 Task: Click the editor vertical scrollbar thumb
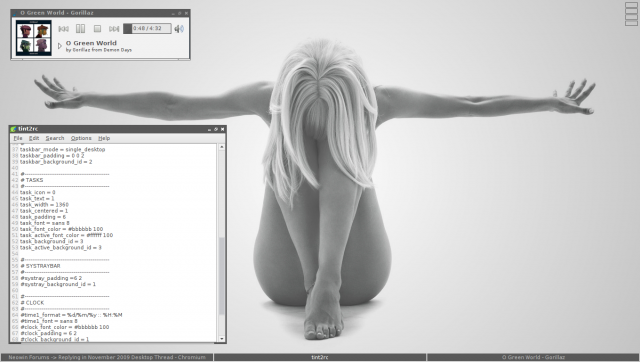click(x=222, y=276)
